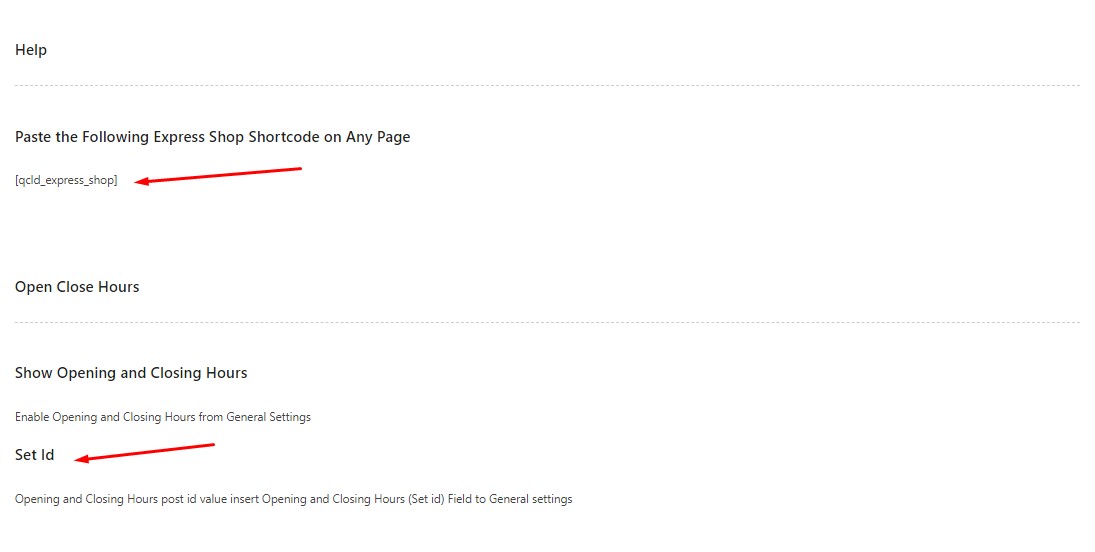Click the tail end of the upper red arrow
The height and width of the screenshot is (552, 1095).
(299, 168)
